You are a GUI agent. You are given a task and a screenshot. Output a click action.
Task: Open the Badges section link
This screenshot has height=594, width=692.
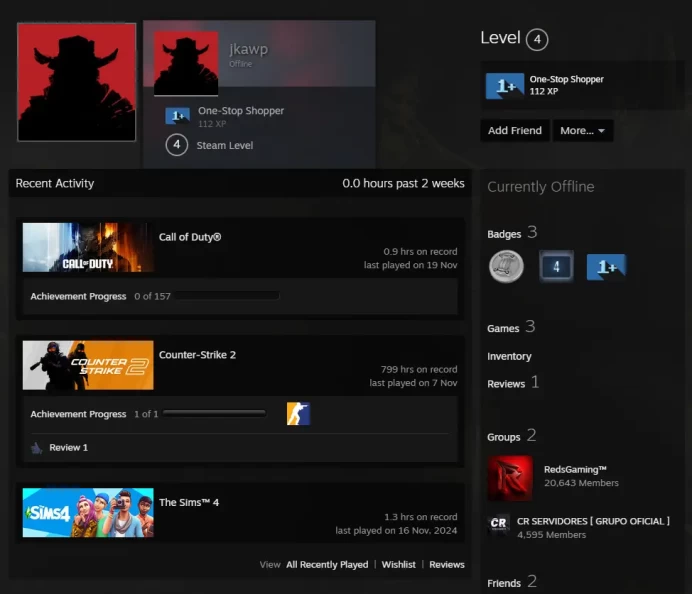(x=512, y=233)
